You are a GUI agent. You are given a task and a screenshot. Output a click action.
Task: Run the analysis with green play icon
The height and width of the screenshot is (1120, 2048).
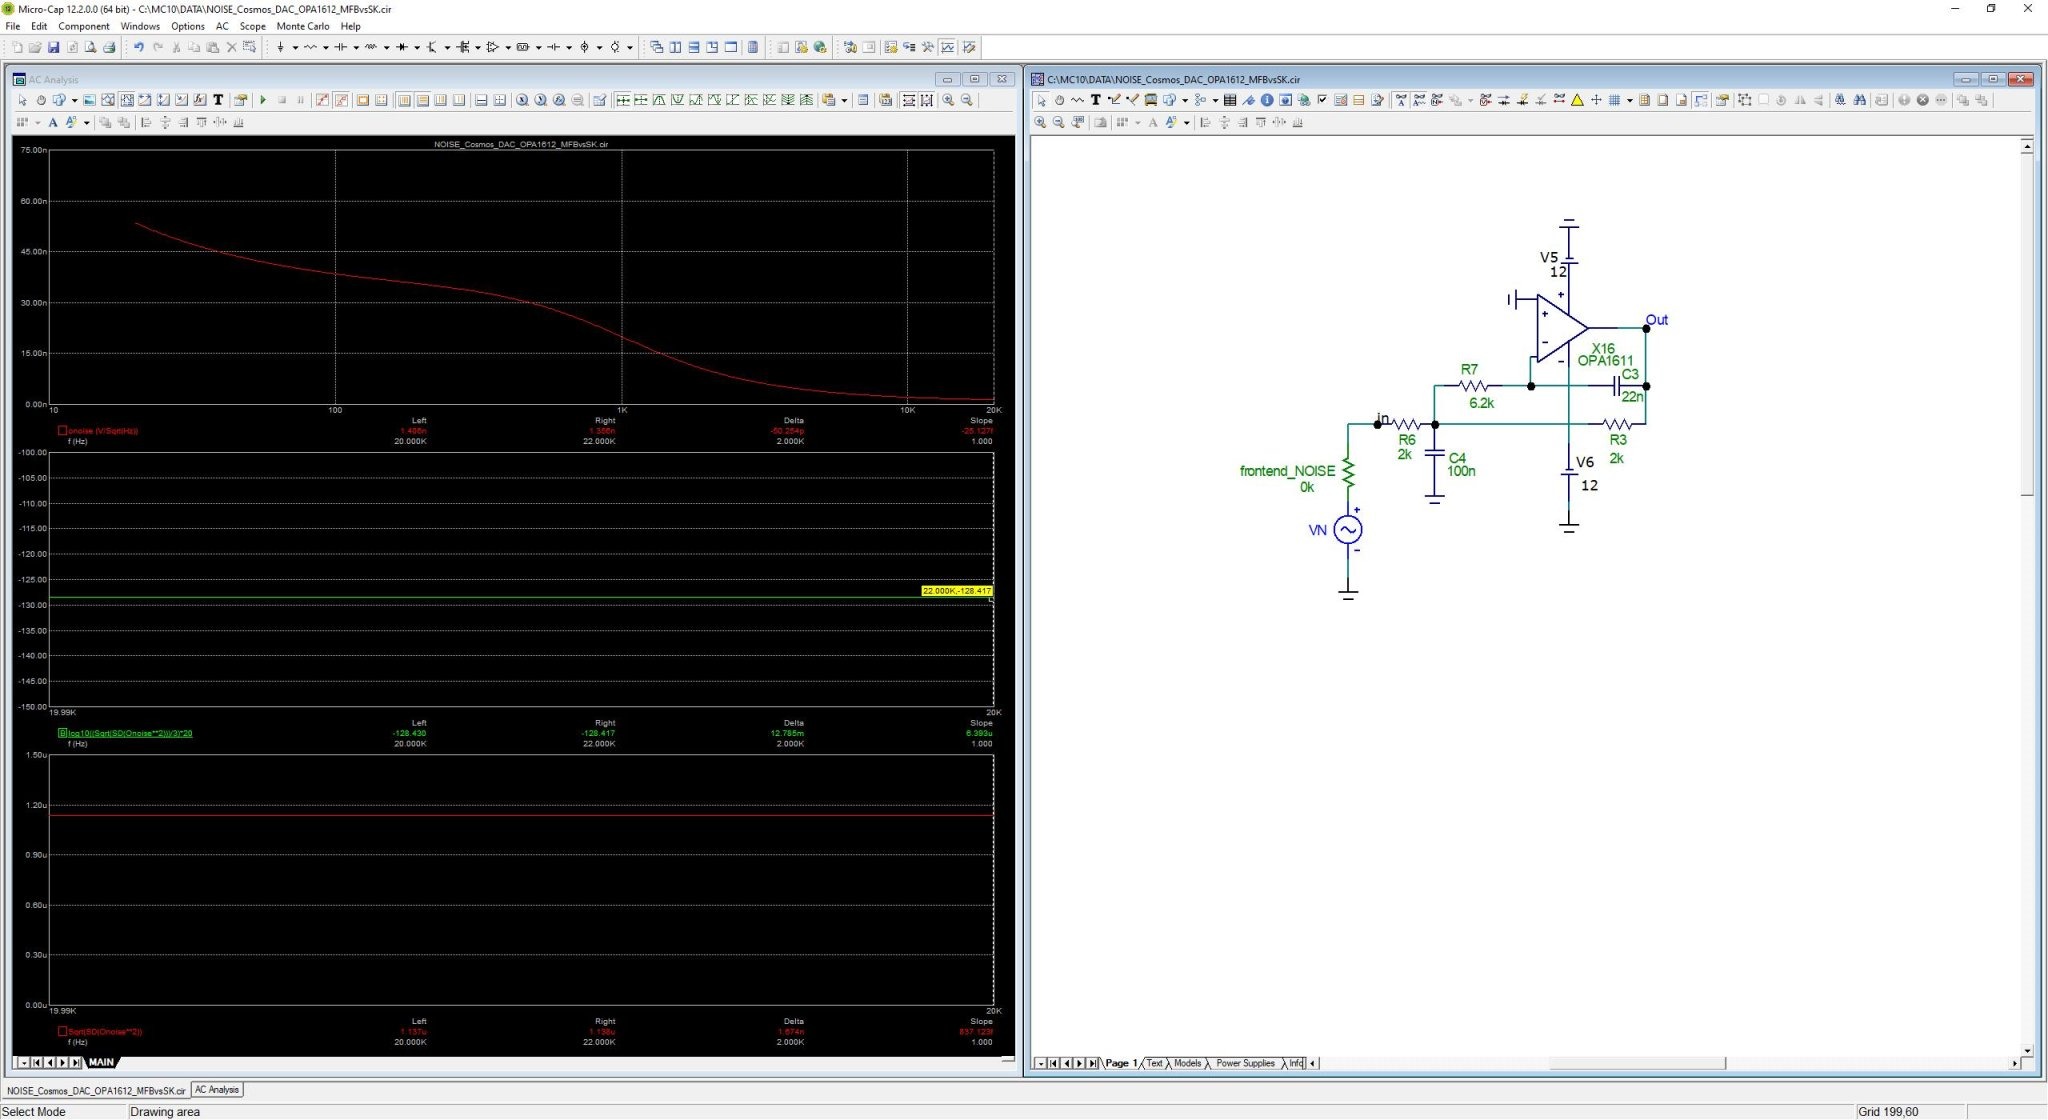tap(263, 100)
